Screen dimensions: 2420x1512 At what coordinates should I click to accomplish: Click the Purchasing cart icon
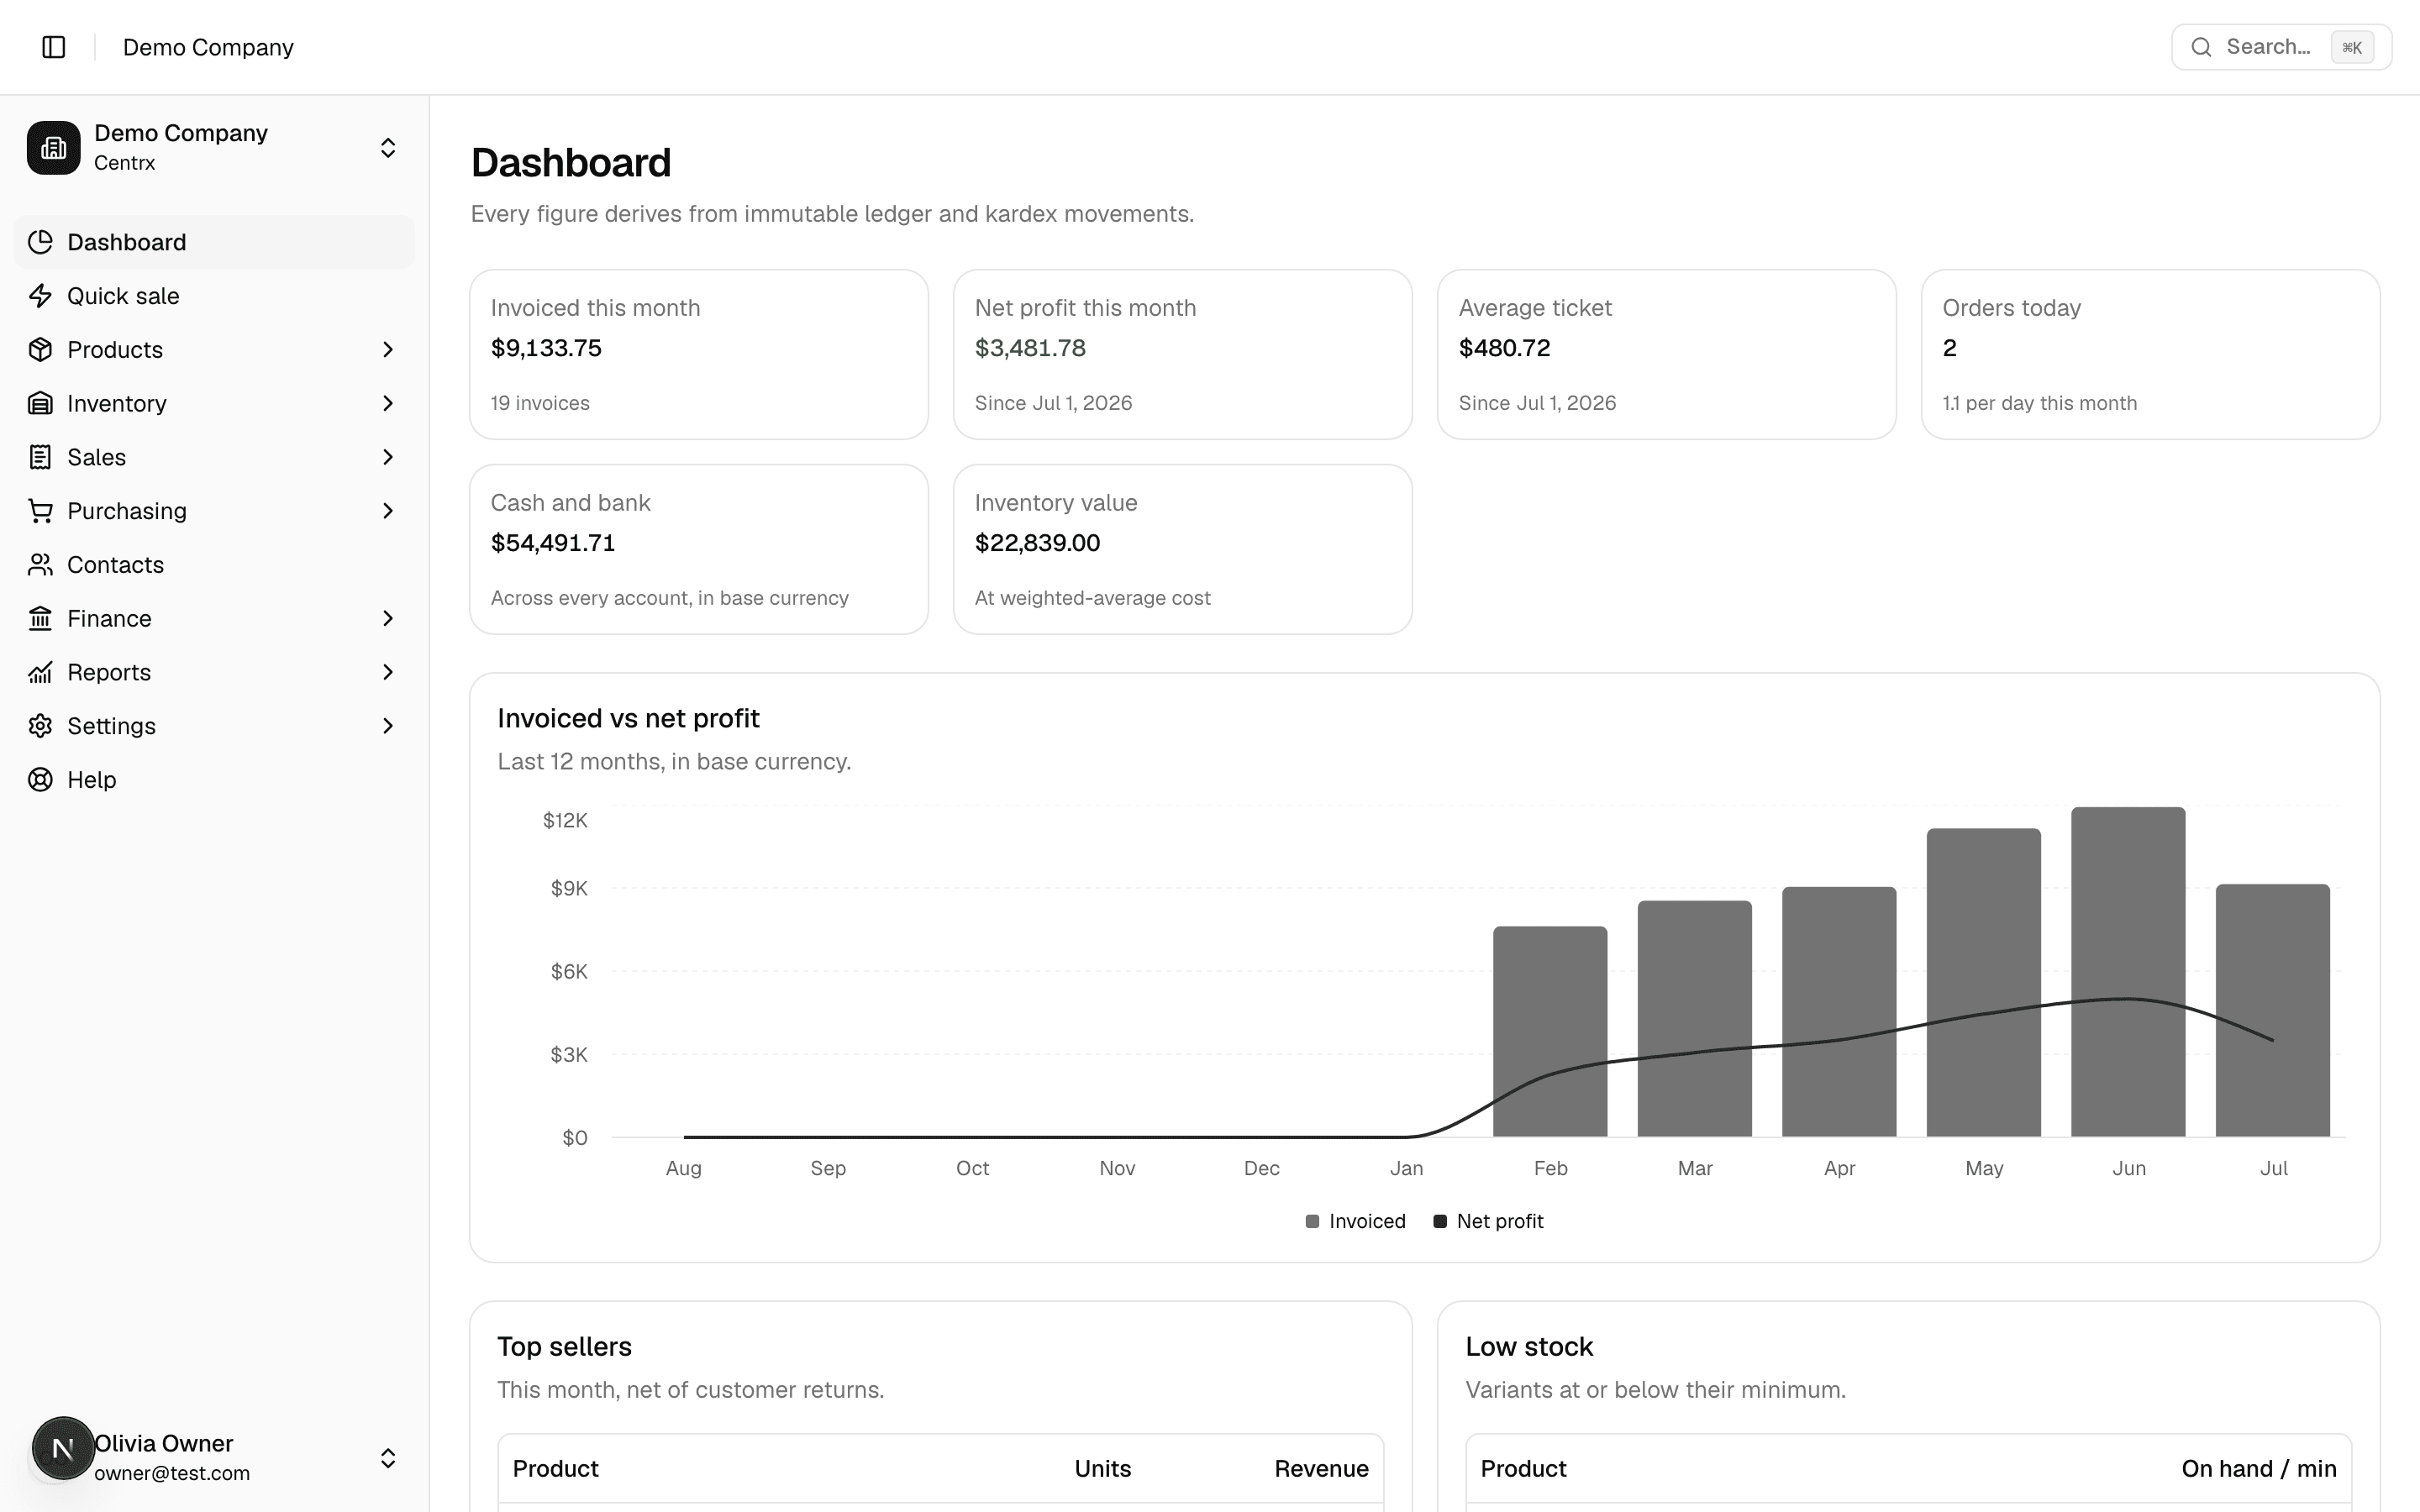pos(40,511)
